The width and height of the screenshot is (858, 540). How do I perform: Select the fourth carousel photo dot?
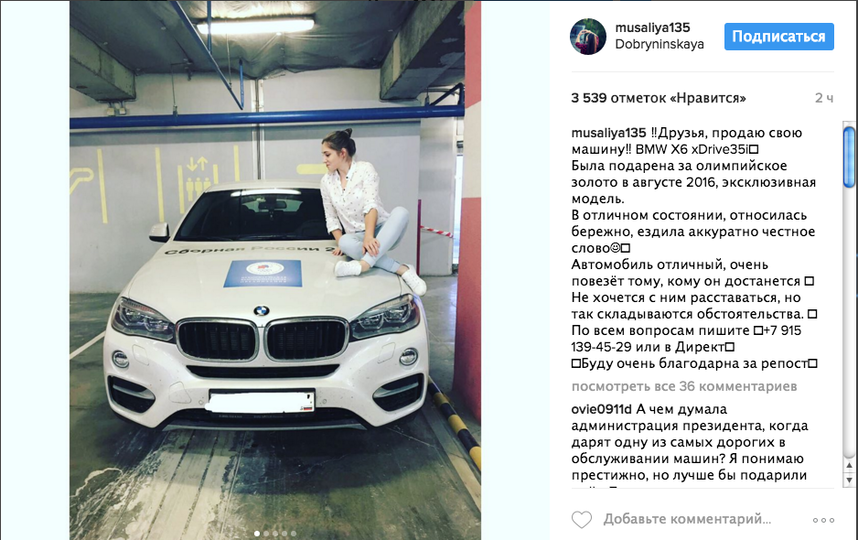[x=285, y=533]
